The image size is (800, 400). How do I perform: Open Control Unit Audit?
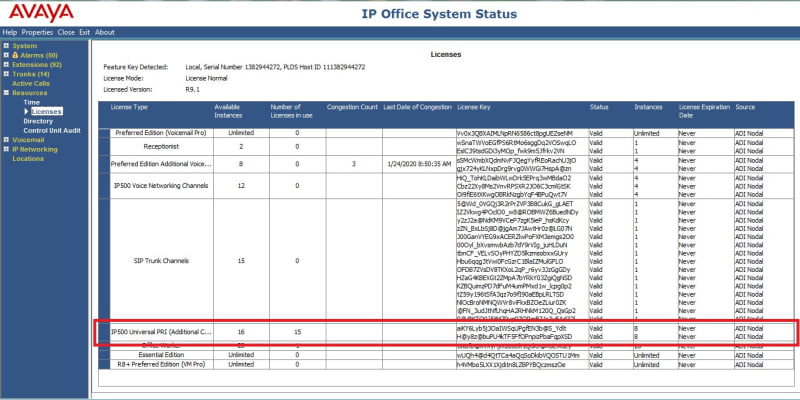(x=52, y=131)
